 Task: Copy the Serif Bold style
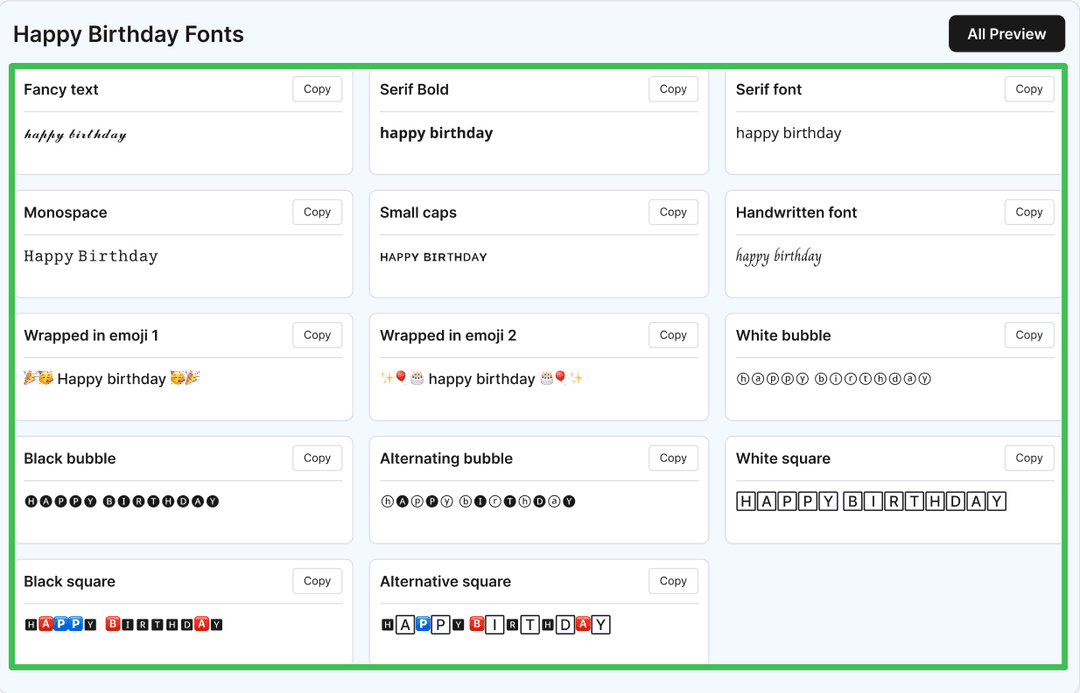tap(673, 89)
